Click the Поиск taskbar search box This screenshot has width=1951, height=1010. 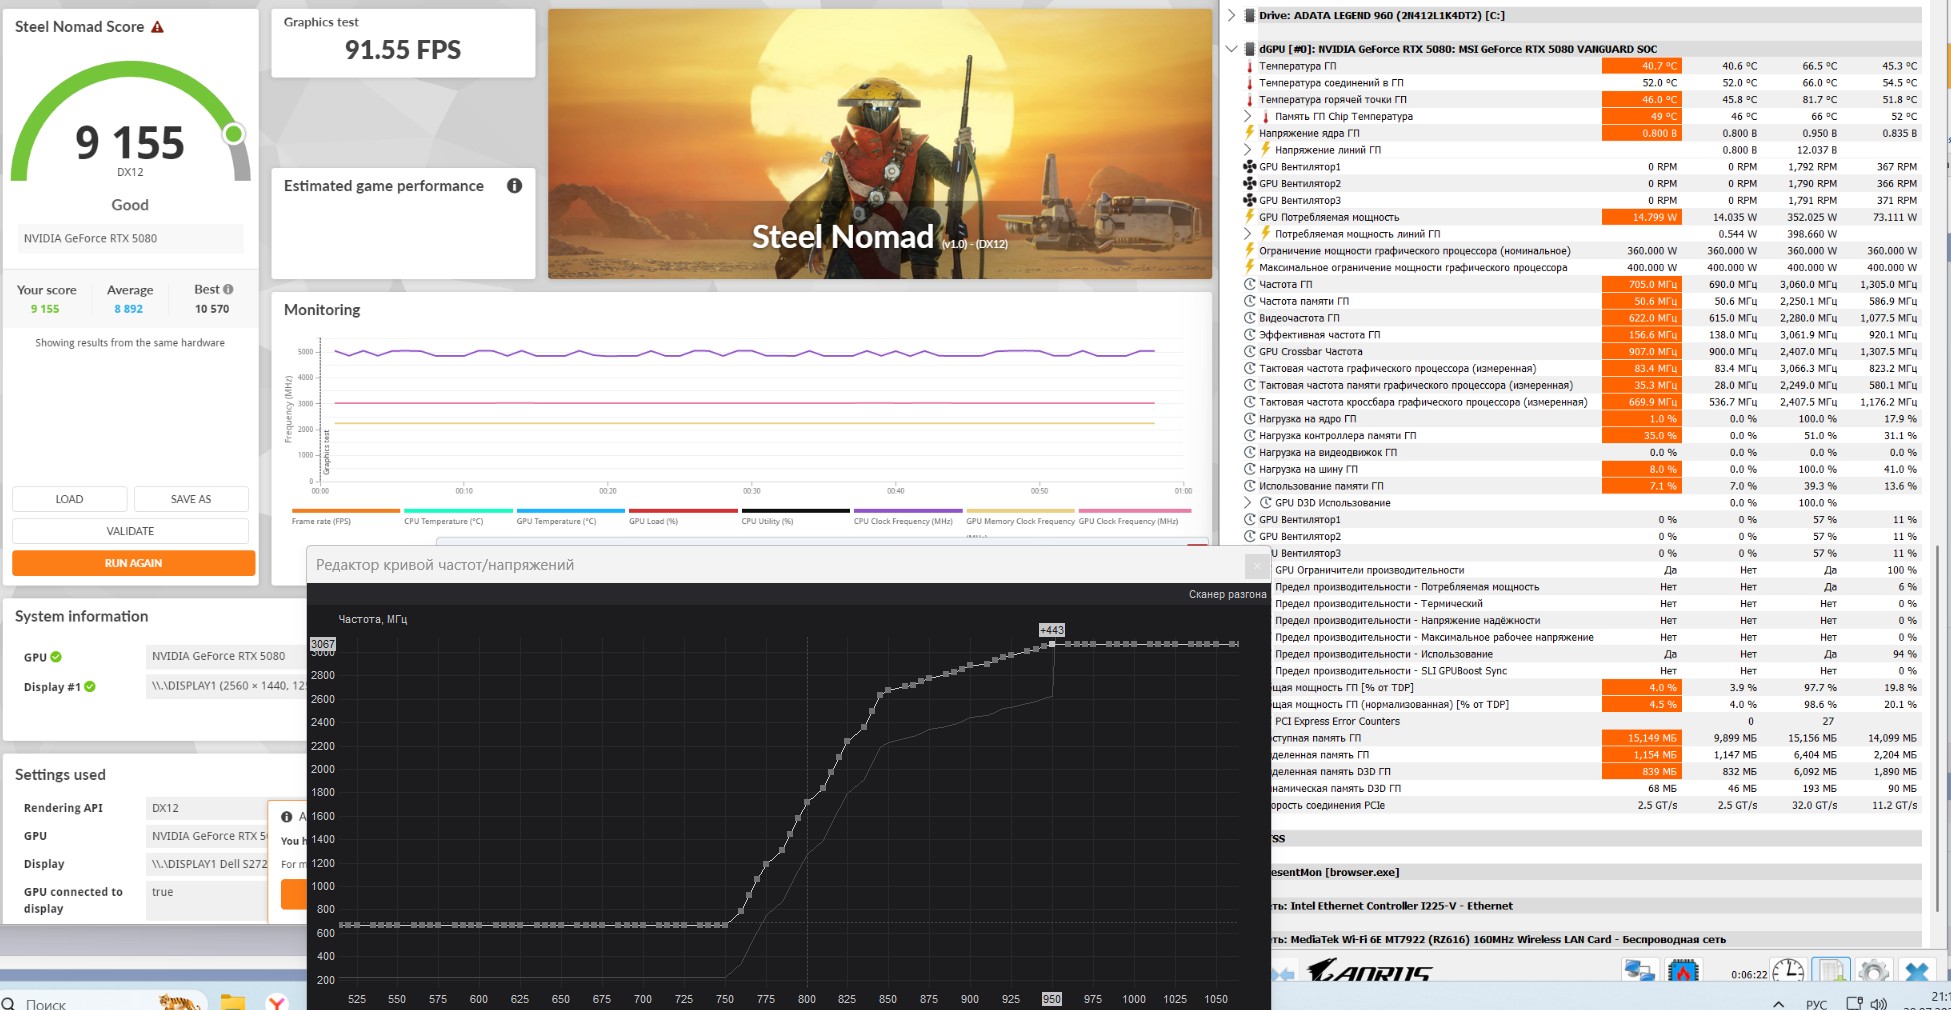click(x=104, y=1001)
